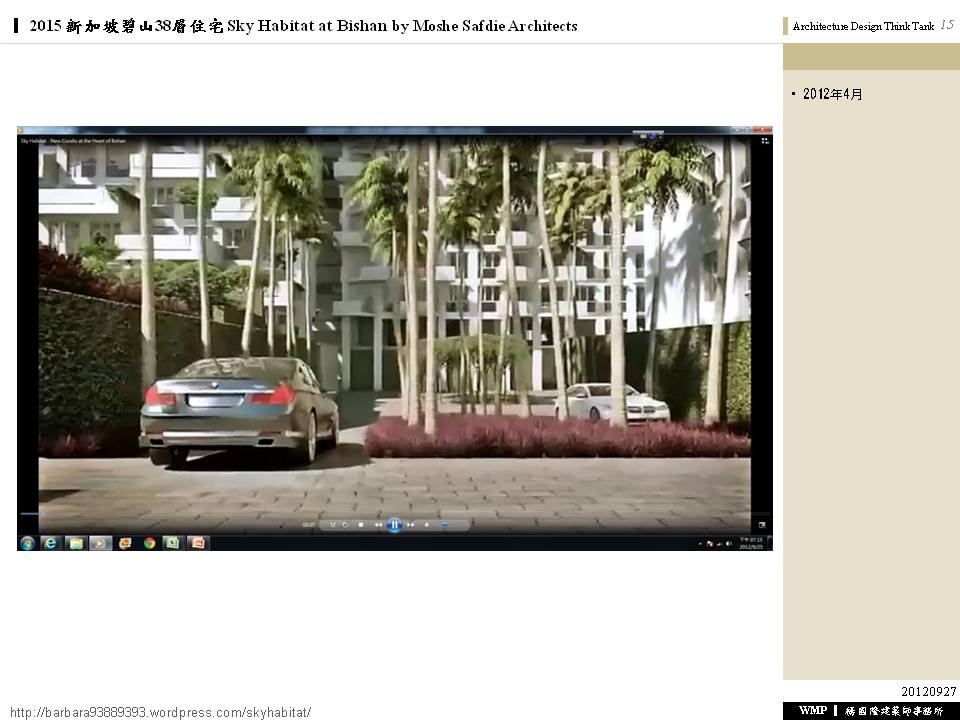Toggle shuffle mode in the media player

pyautogui.click(x=334, y=524)
